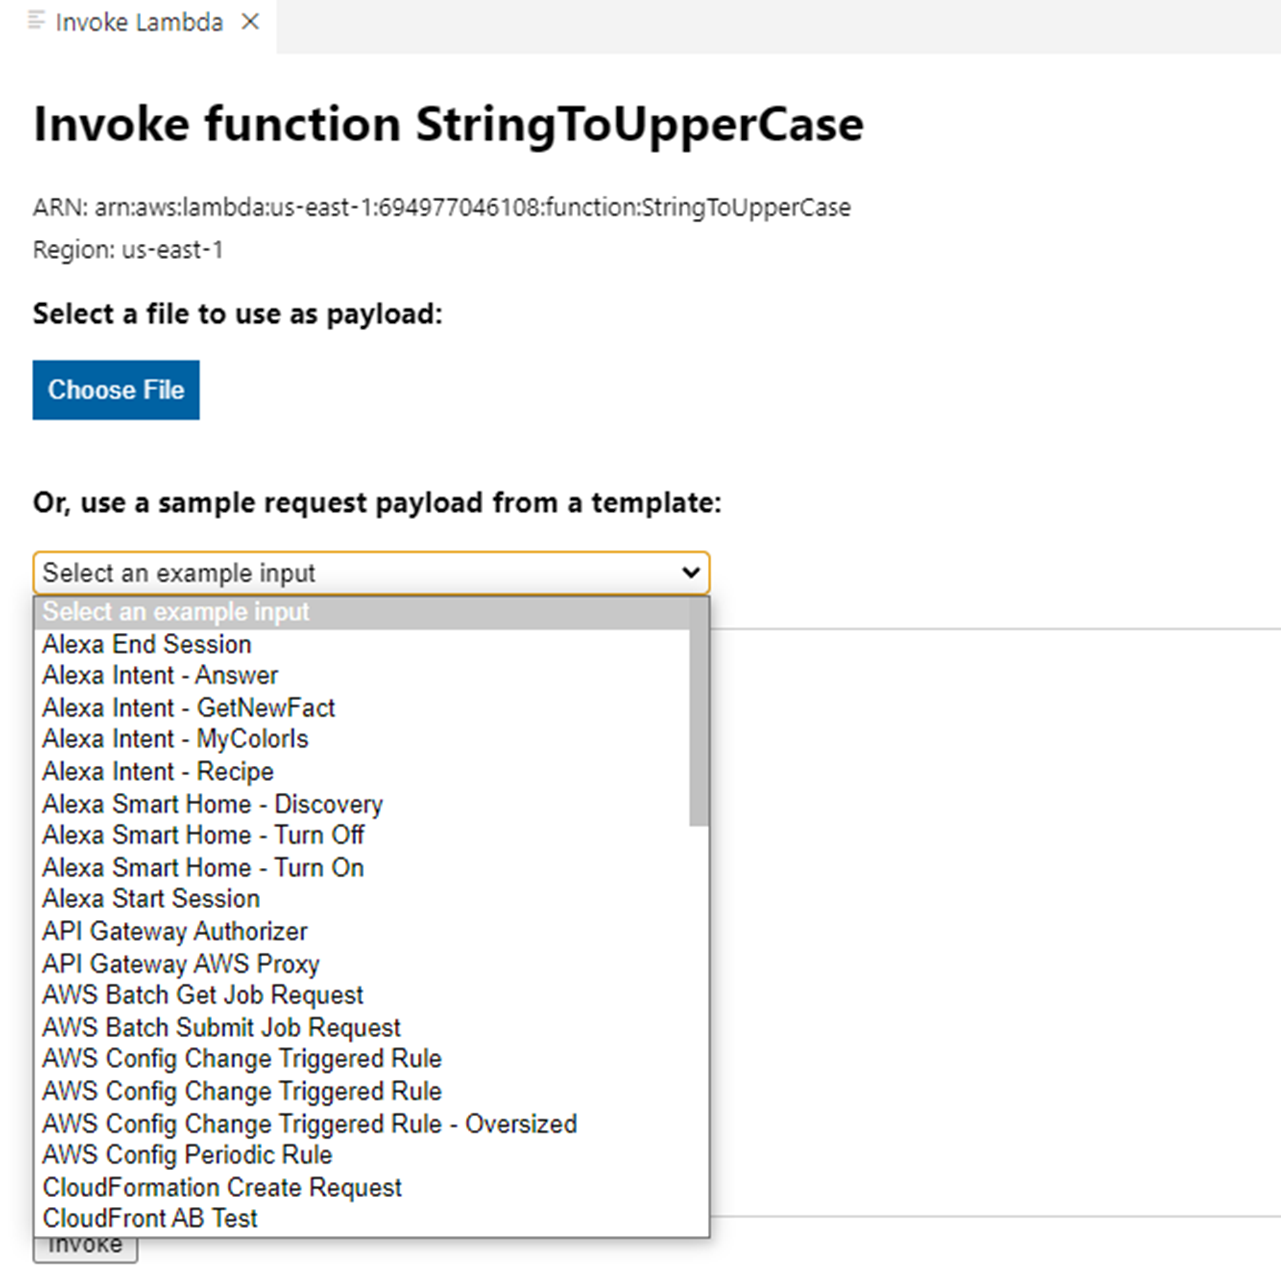Viewport: 1281px width, 1281px height.
Task: Click the Choose File button
Action: [x=116, y=390]
